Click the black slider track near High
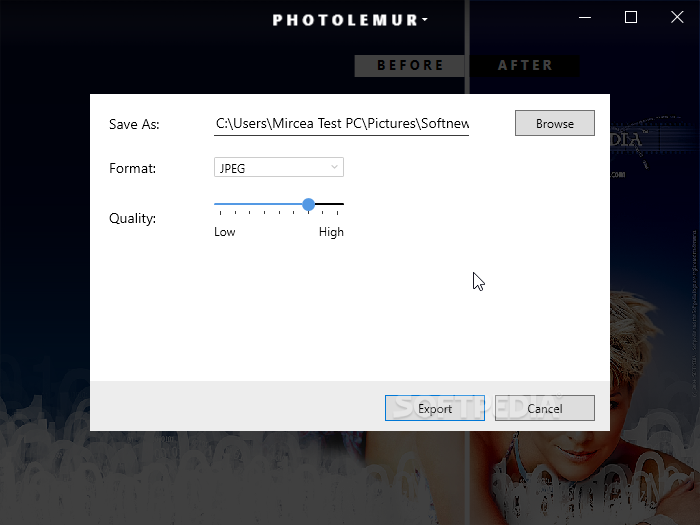This screenshot has width=700, height=525. pos(329,204)
